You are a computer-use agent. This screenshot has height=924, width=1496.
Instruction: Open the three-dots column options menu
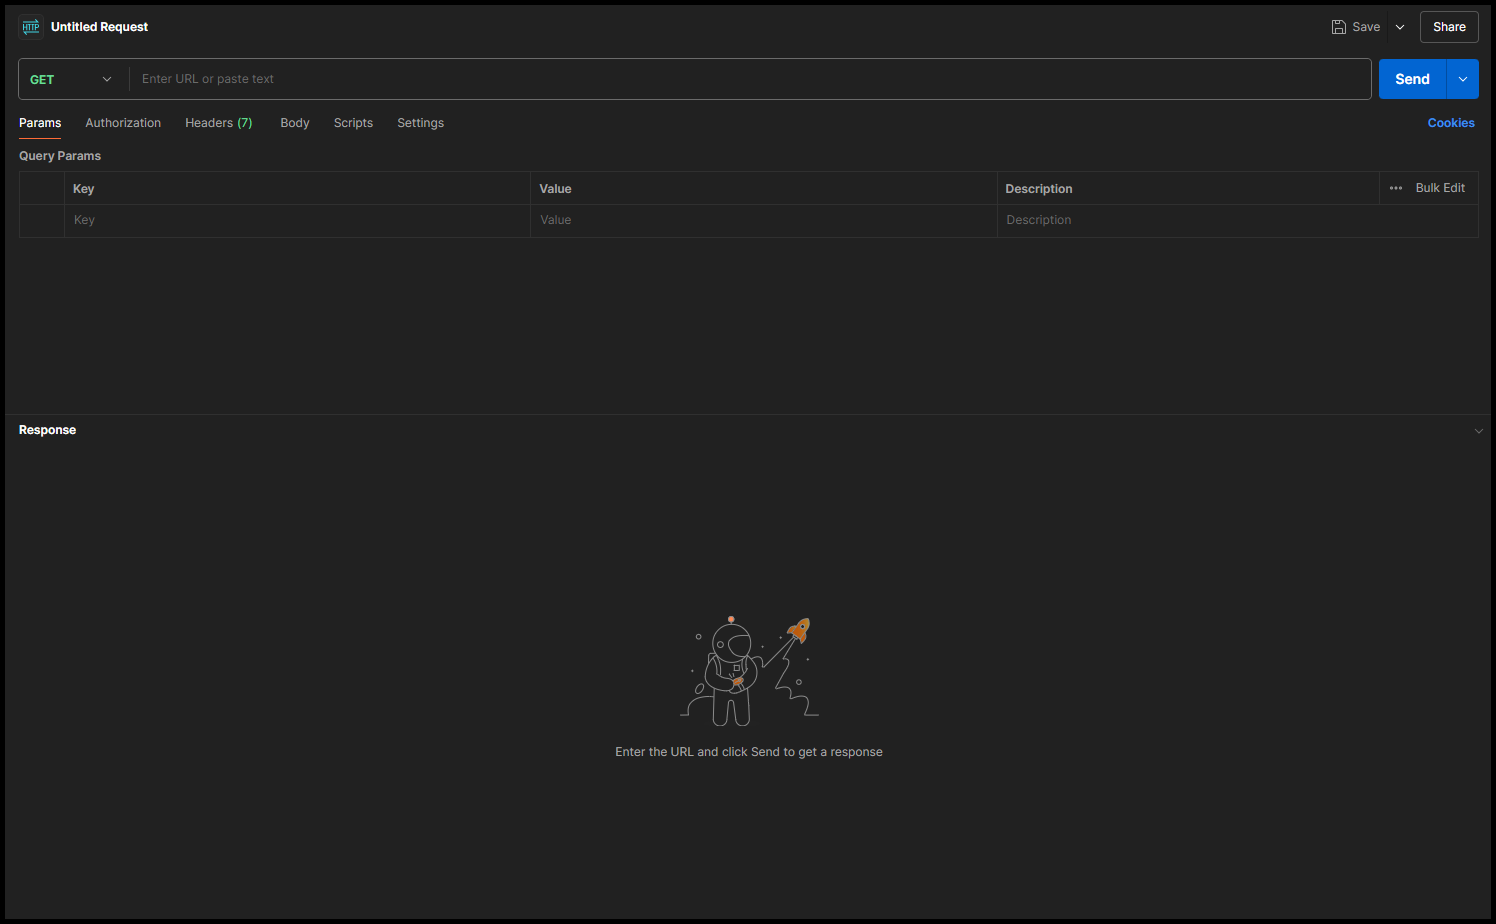[x=1396, y=188]
